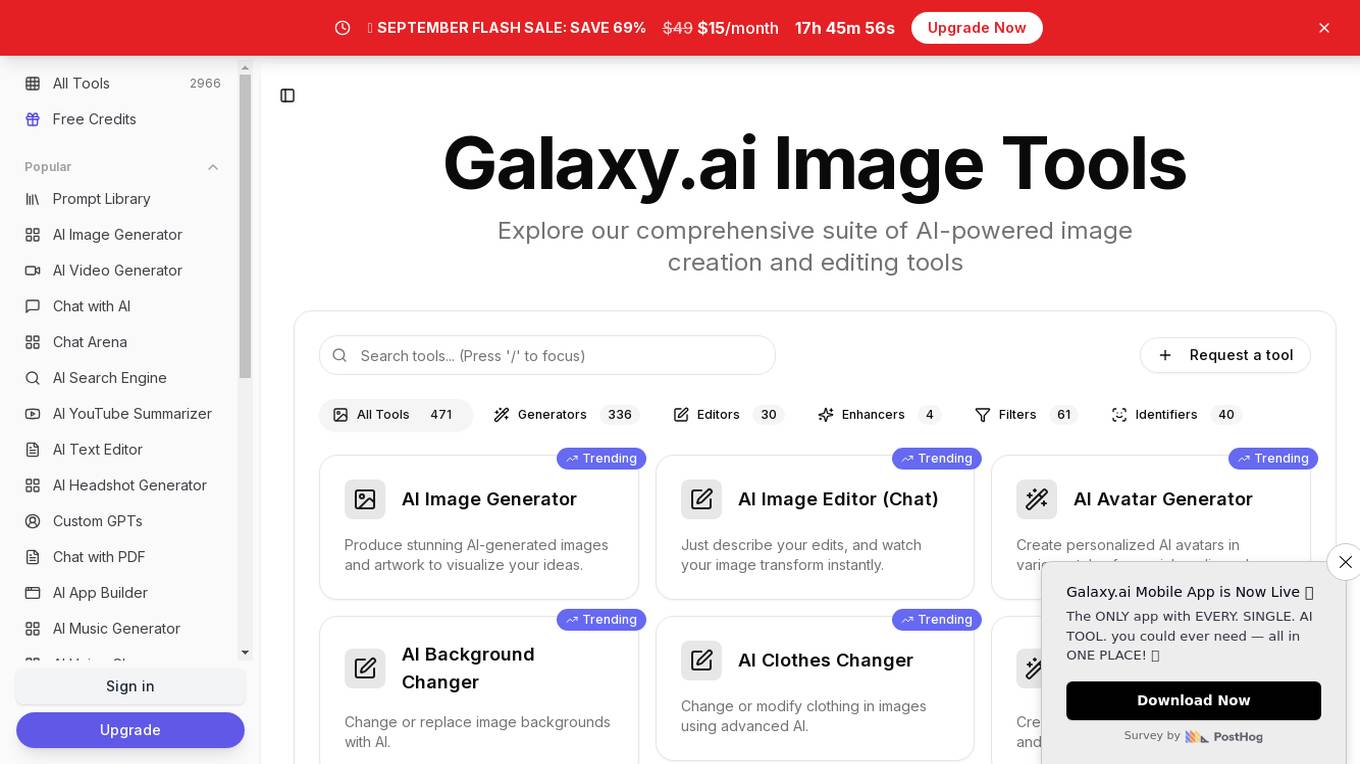Select the Filters tab
Viewport: 1360px width, 764px height.
pos(1026,415)
